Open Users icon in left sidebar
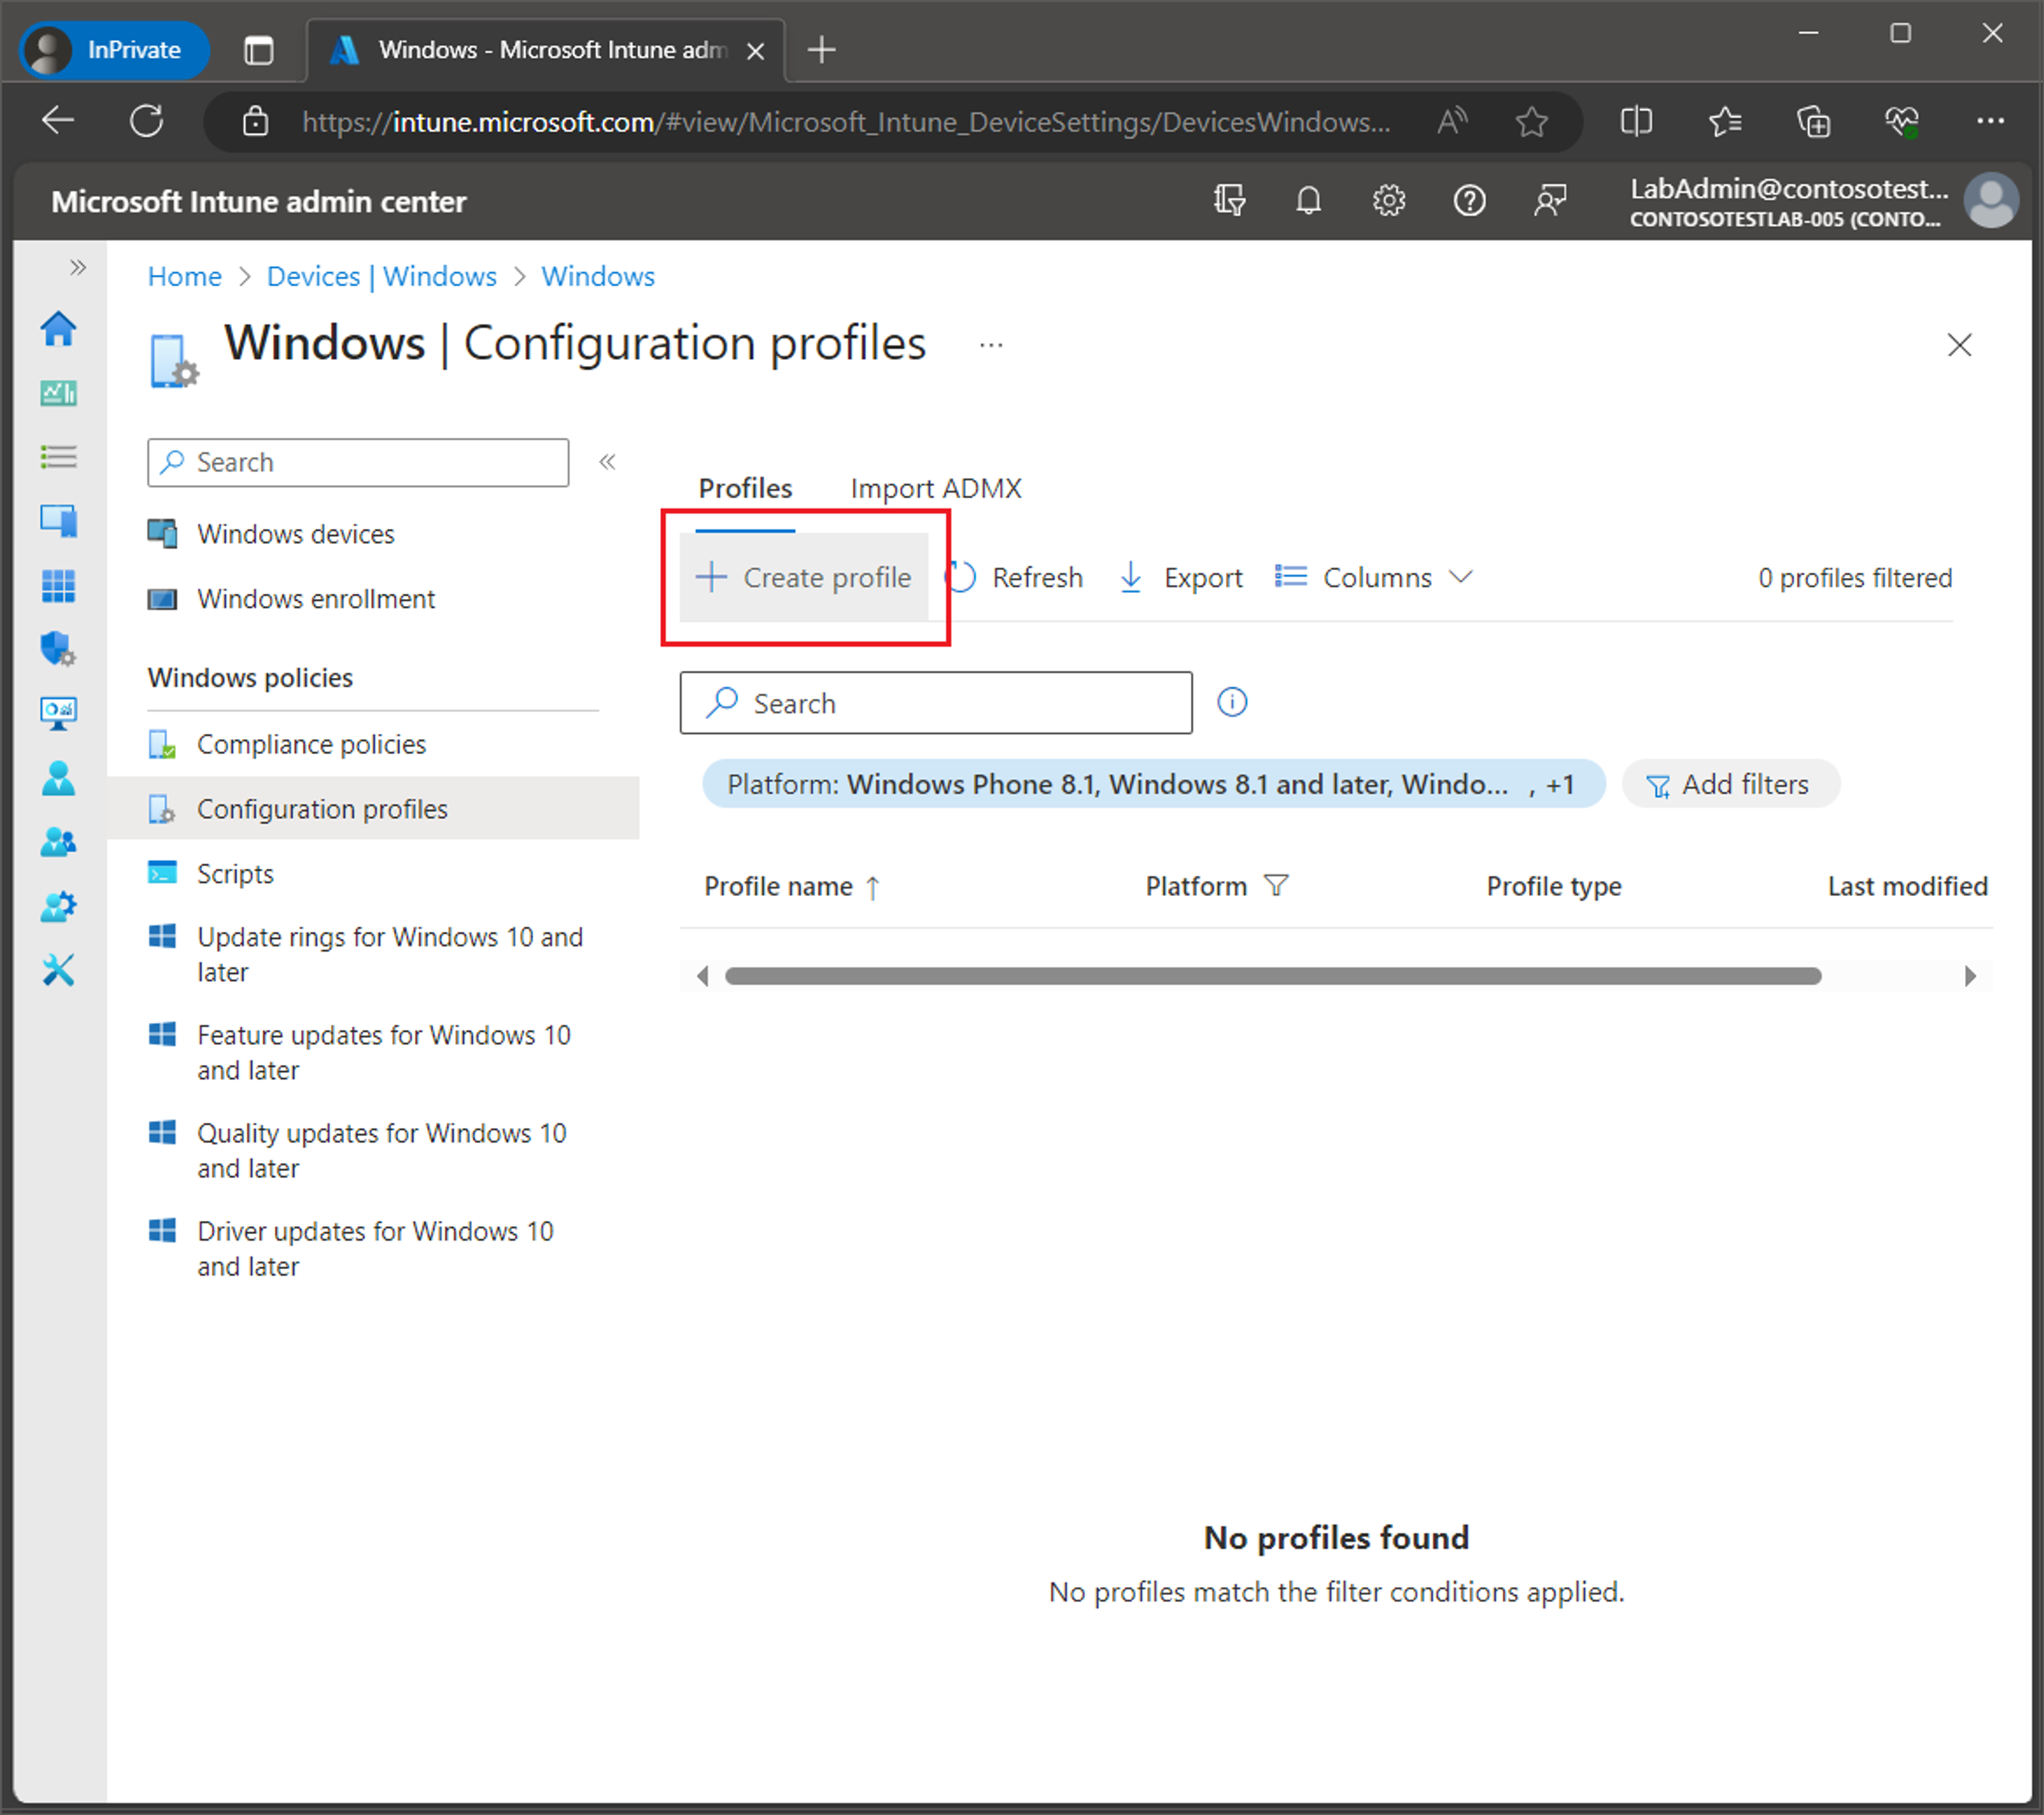2044x1815 pixels. coord(58,778)
